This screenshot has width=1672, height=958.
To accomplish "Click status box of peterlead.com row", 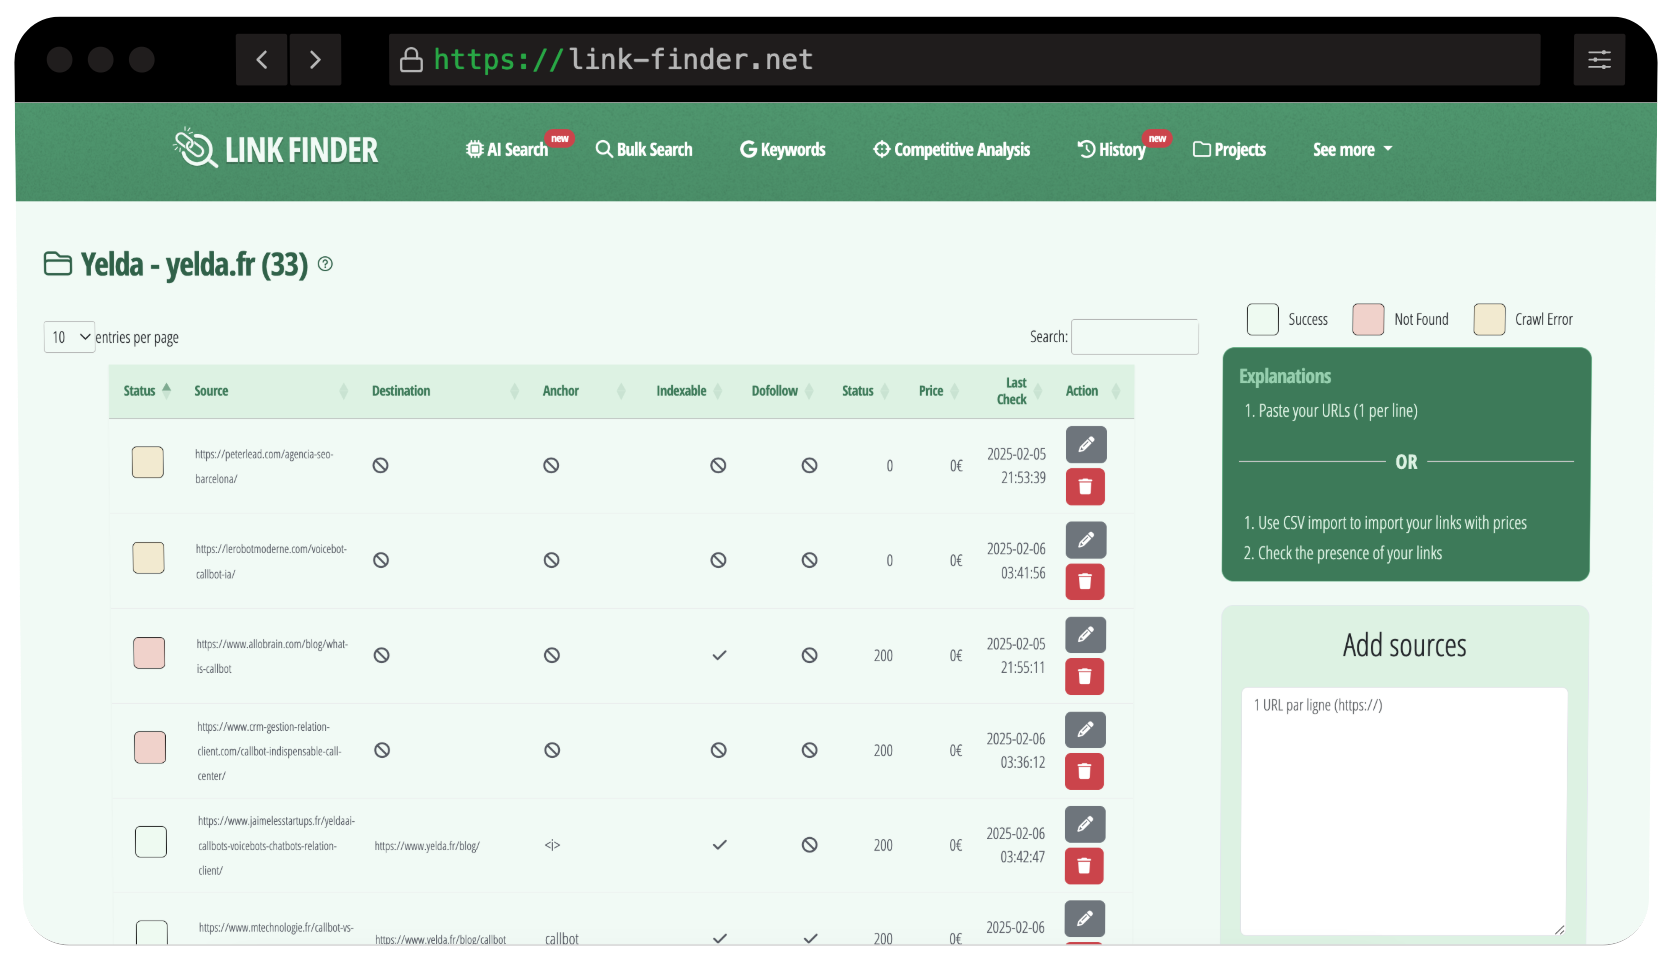I will tap(148, 462).
